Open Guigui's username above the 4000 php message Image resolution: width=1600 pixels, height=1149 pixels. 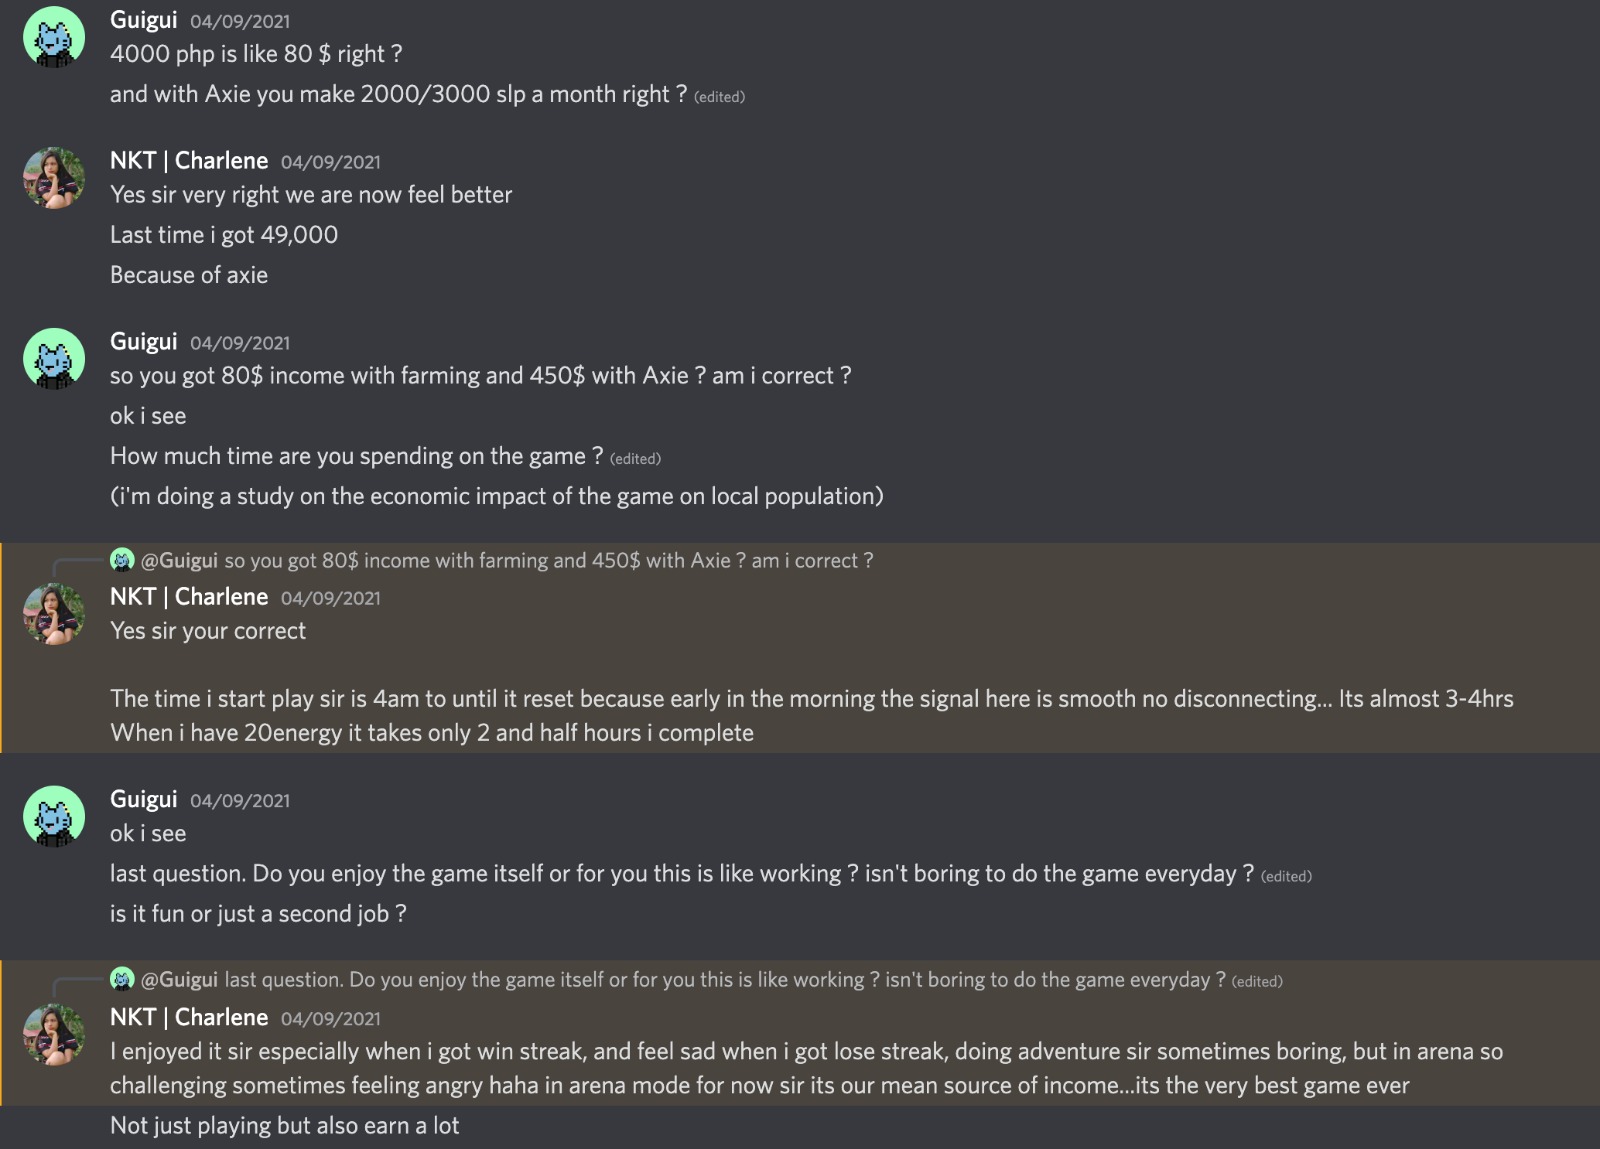(143, 20)
